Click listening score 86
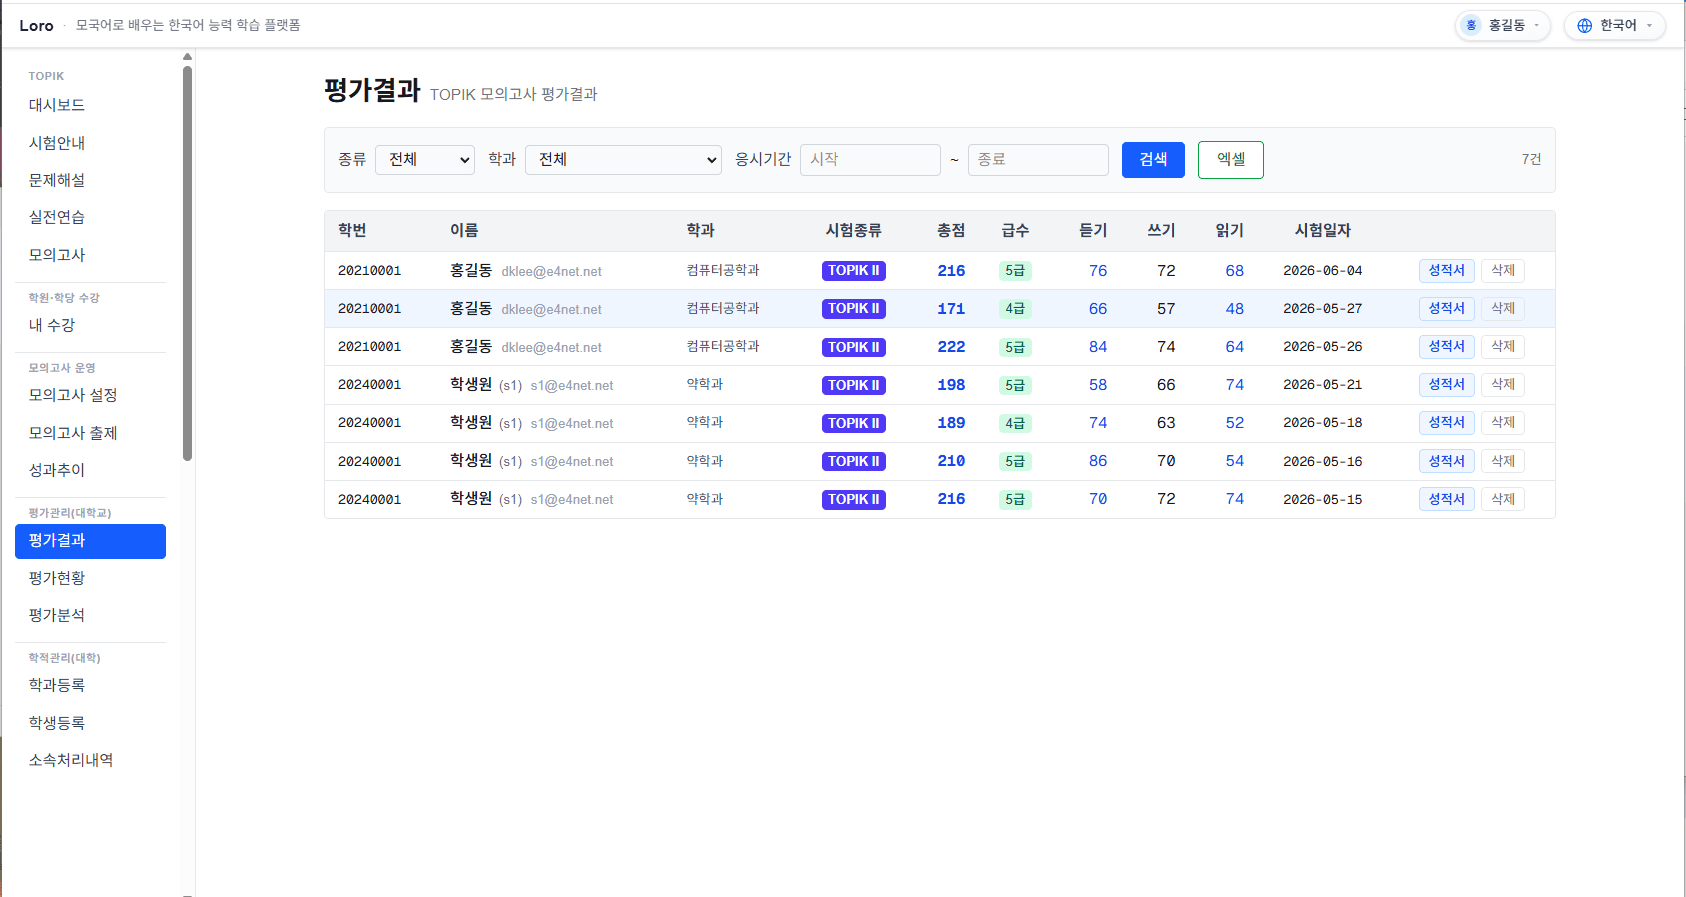Image resolution: width=1686 pixels, height=897 pixels. pyautogui.click(x=1098, y=461)
